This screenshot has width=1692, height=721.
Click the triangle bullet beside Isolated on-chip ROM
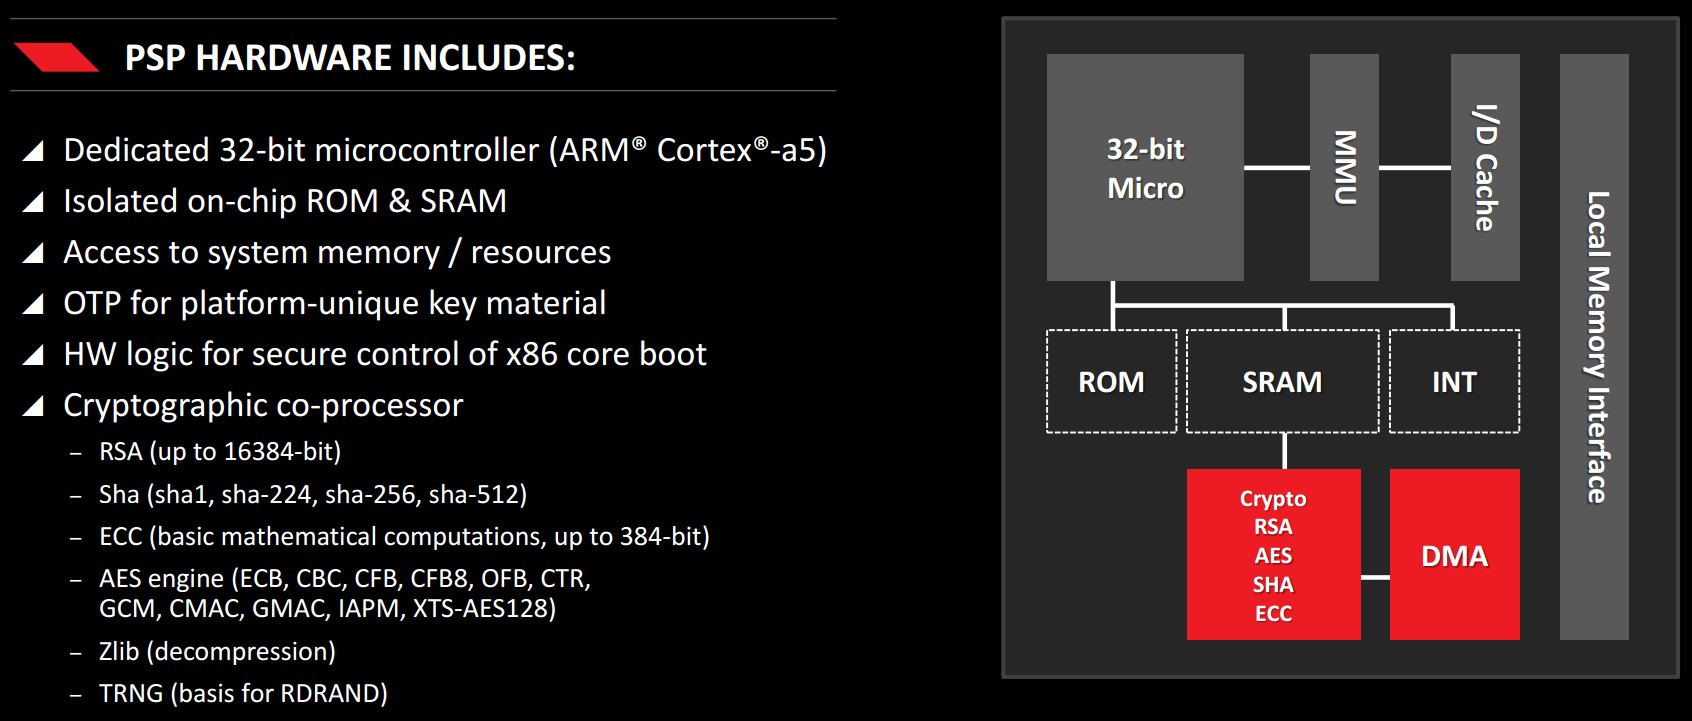coord(34,202)
